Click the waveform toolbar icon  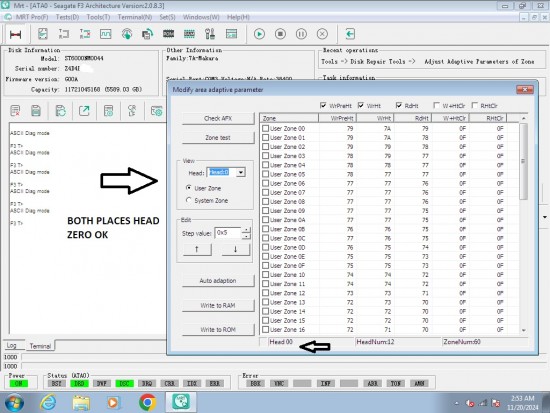[106, 34]
